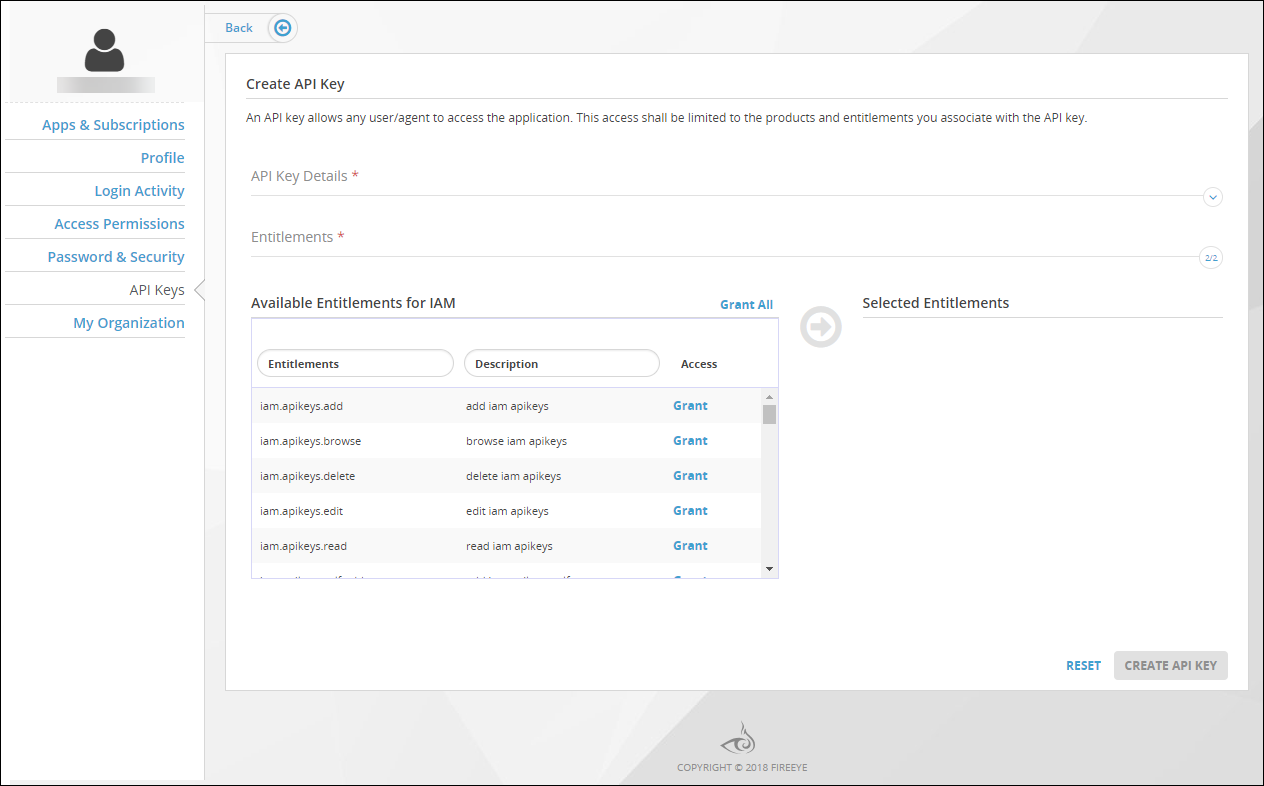The width and height of the screenshot is (1264, 786).
Task: Click the Description filter field
Action: click(562, 364)
